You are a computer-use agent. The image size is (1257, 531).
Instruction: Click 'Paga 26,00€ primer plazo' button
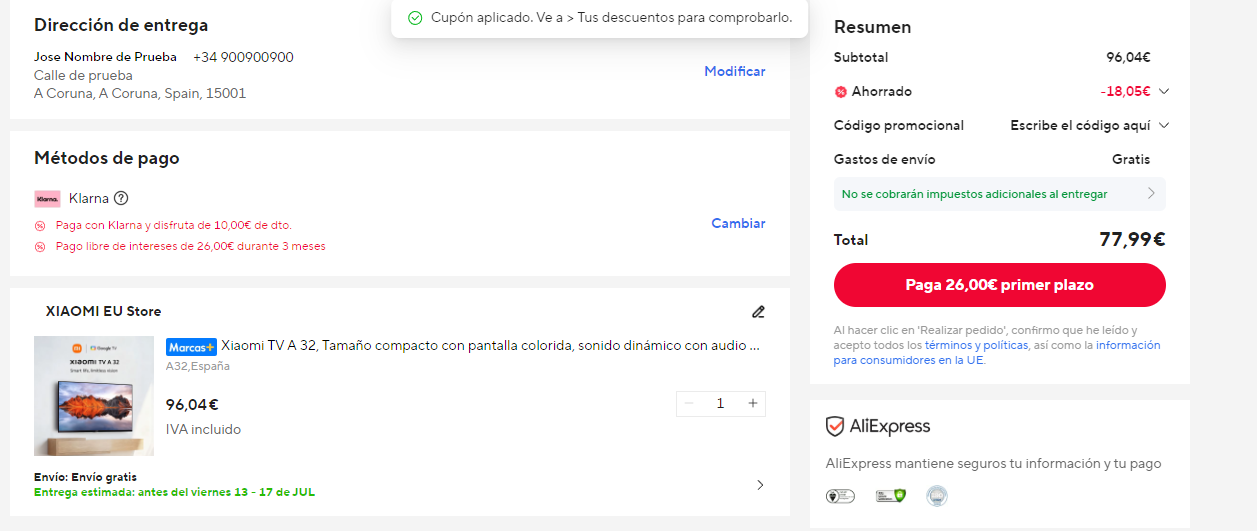1000,285
